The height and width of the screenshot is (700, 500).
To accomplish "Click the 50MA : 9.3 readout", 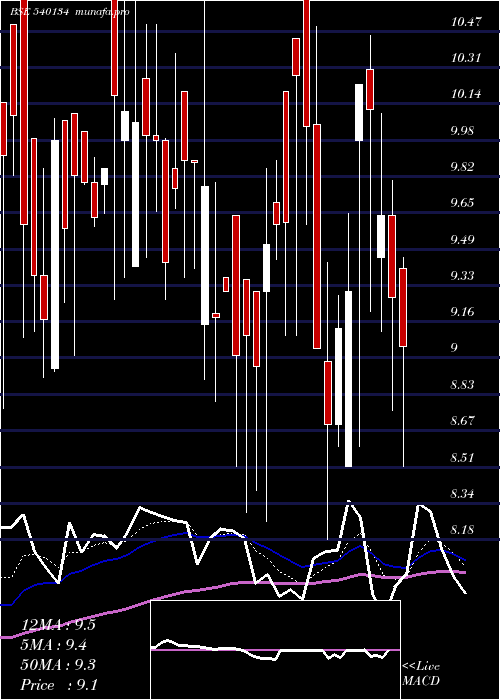I will click(x=58, y=665).
